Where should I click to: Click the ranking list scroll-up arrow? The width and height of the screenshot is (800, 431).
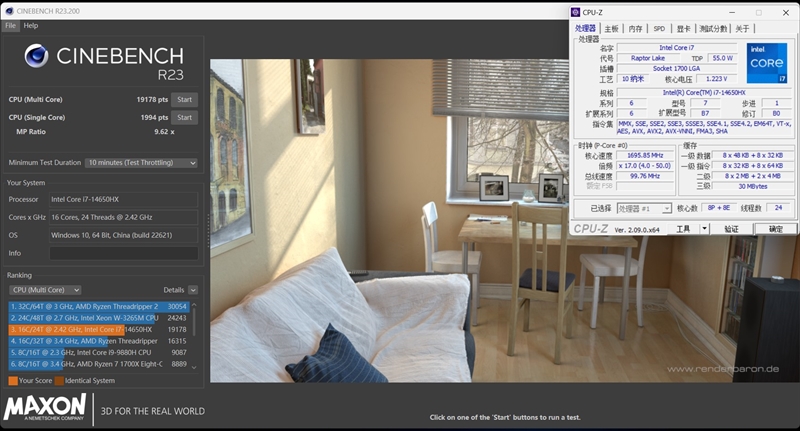(x=194, y=305)
